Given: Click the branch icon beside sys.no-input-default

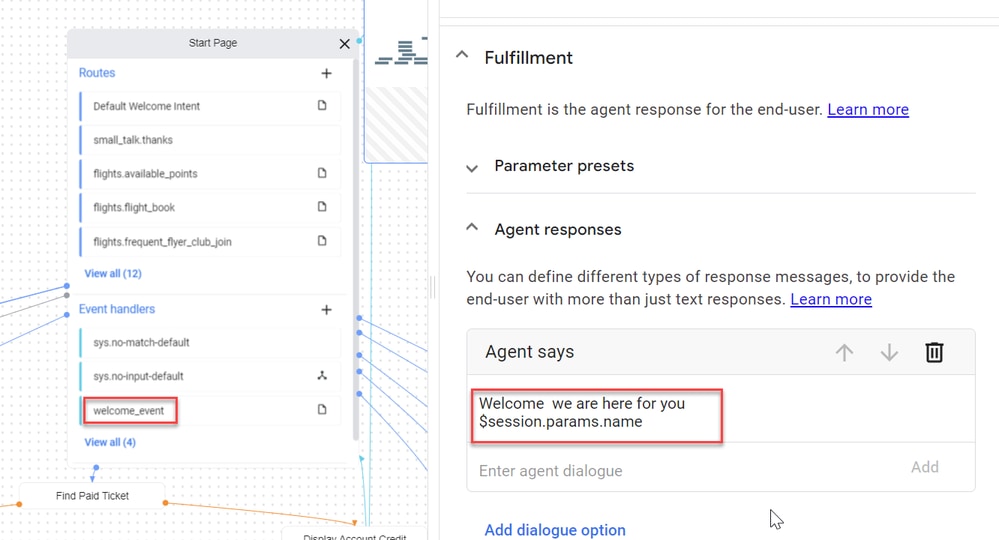Looking at the screenshot, I should 322,376.
